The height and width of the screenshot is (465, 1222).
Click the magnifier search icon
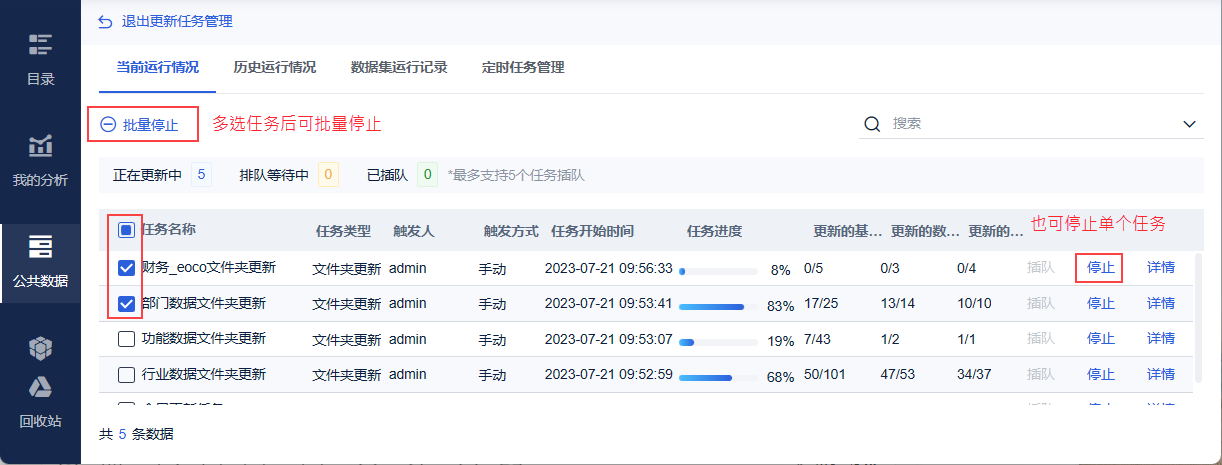[x=872, y=124]
